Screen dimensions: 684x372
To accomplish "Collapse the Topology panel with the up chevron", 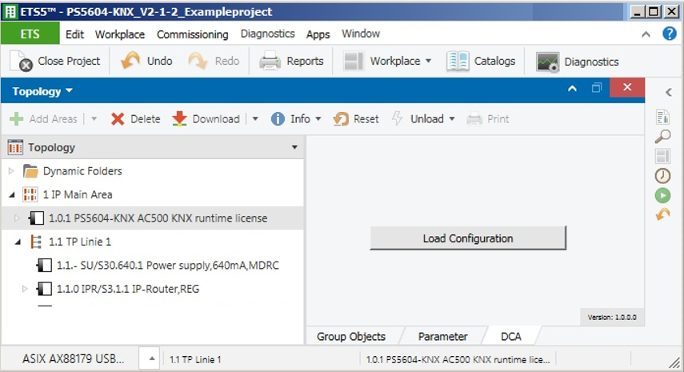I will point(572,89).
